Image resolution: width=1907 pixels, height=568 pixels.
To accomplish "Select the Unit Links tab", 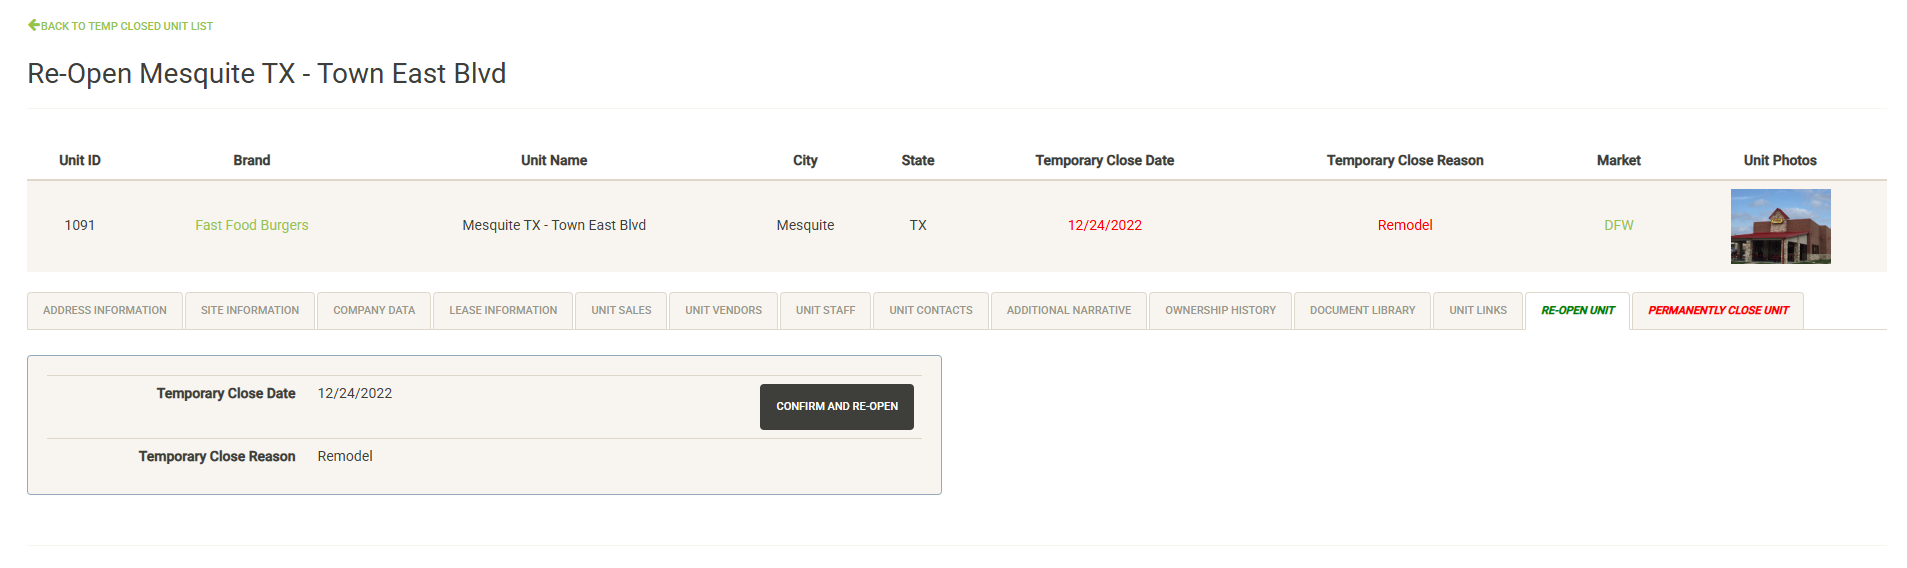I will click(x=1477, y=310).
